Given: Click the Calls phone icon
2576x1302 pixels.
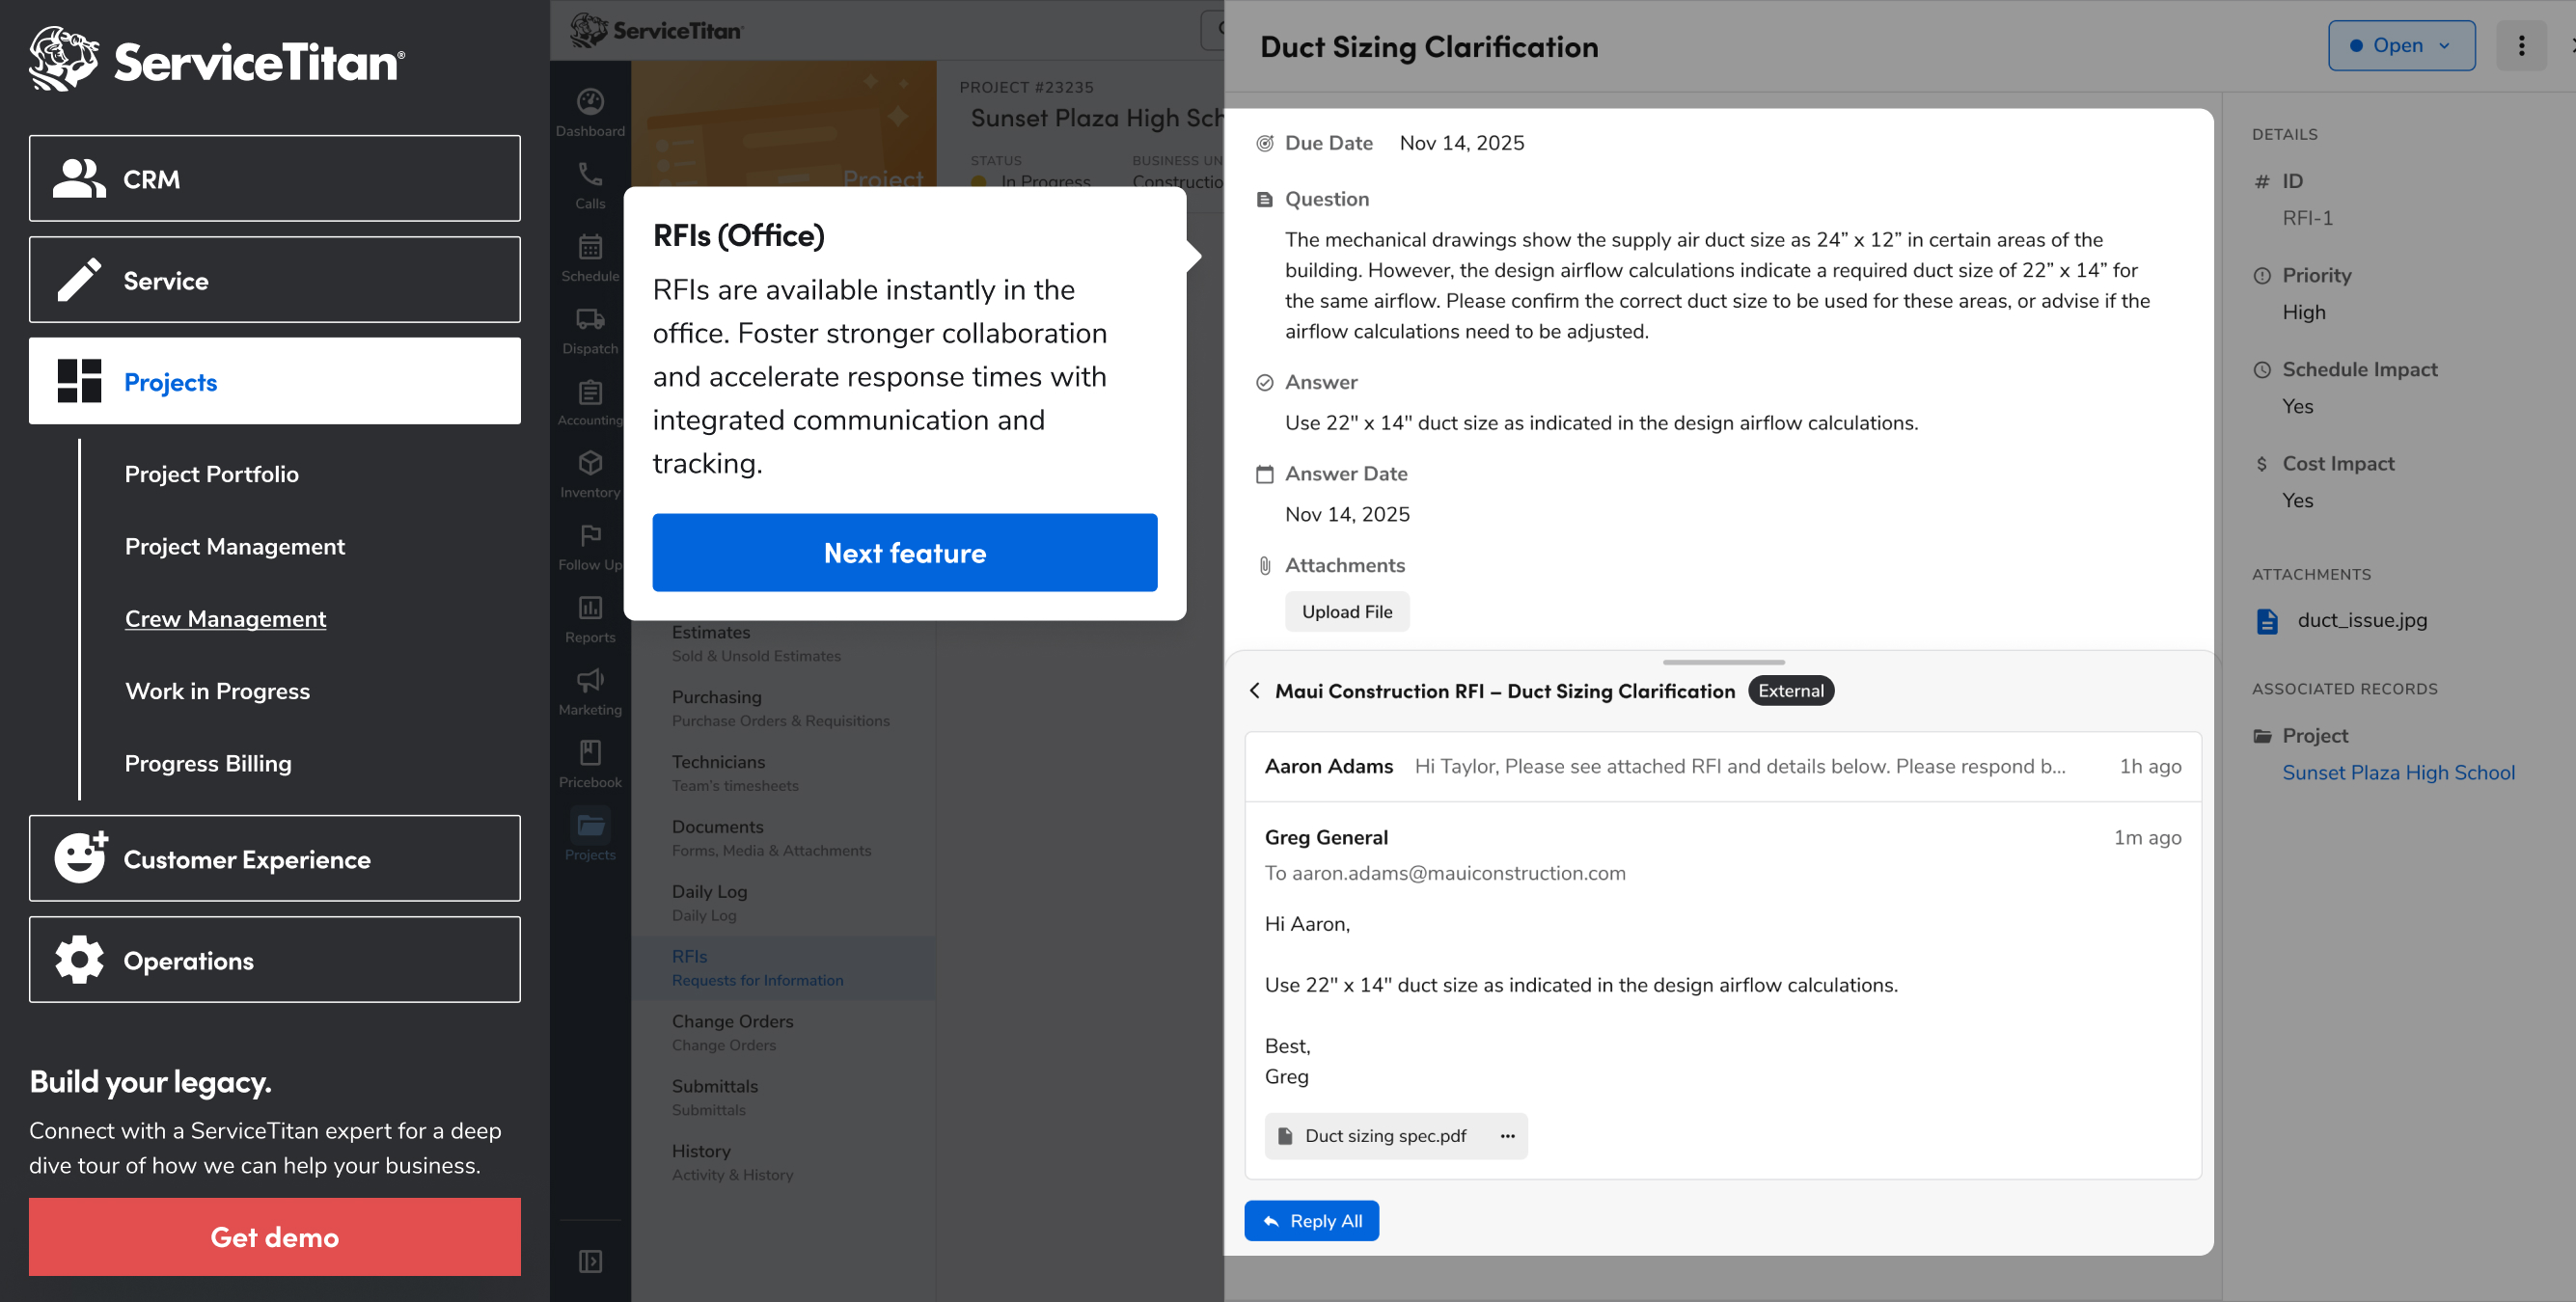Looking at the screenshot, I should point(590,176).
